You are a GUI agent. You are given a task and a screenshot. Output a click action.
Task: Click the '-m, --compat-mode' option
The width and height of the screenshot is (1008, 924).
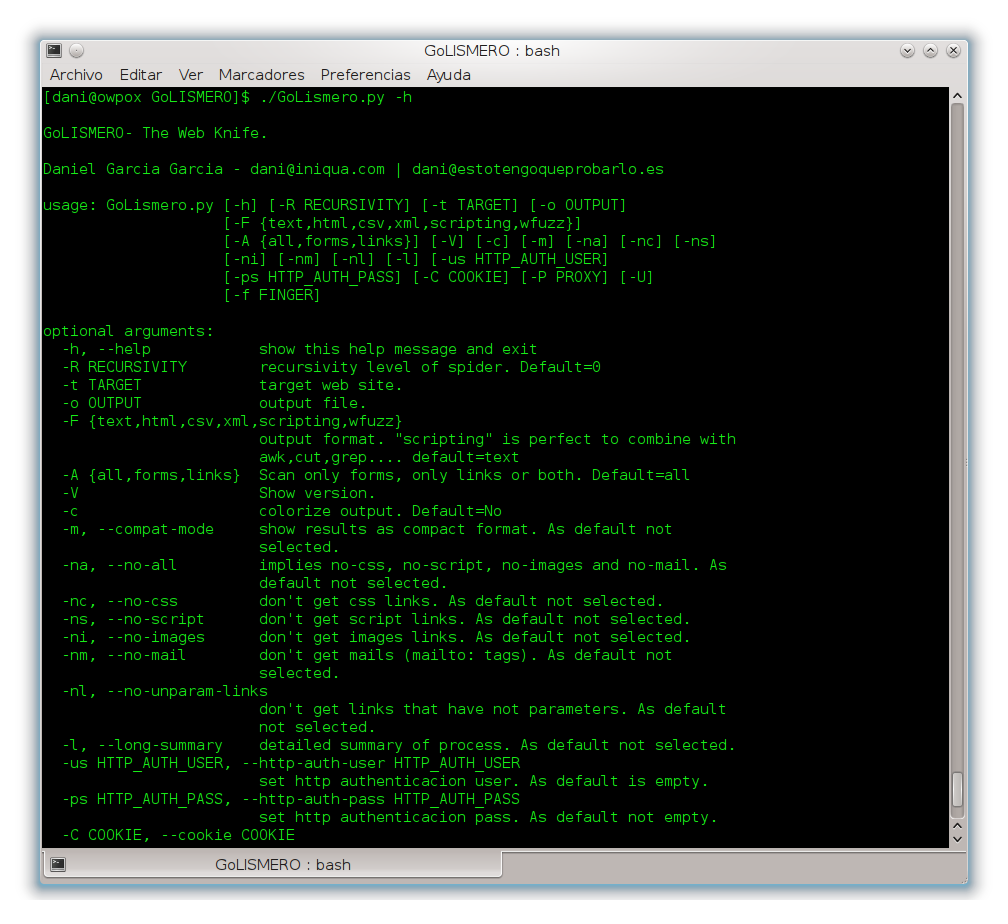click(138, 529)
